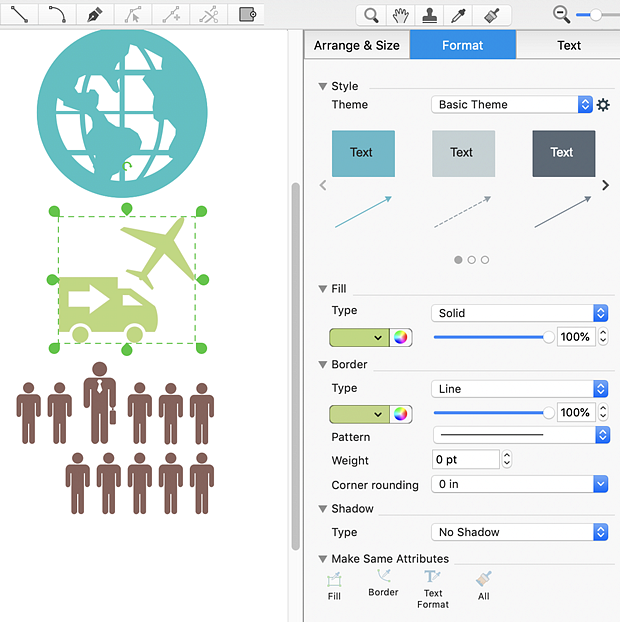
Task: Collapse the Shadow section
Action: 322,509
